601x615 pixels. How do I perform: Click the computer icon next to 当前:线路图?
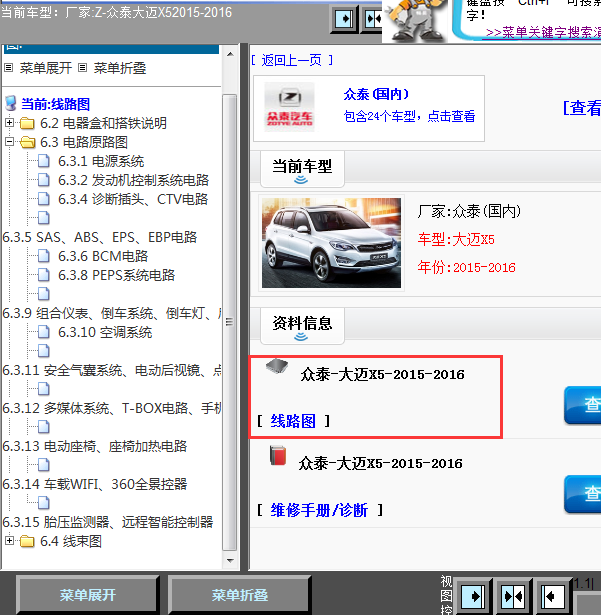(11, 104)
